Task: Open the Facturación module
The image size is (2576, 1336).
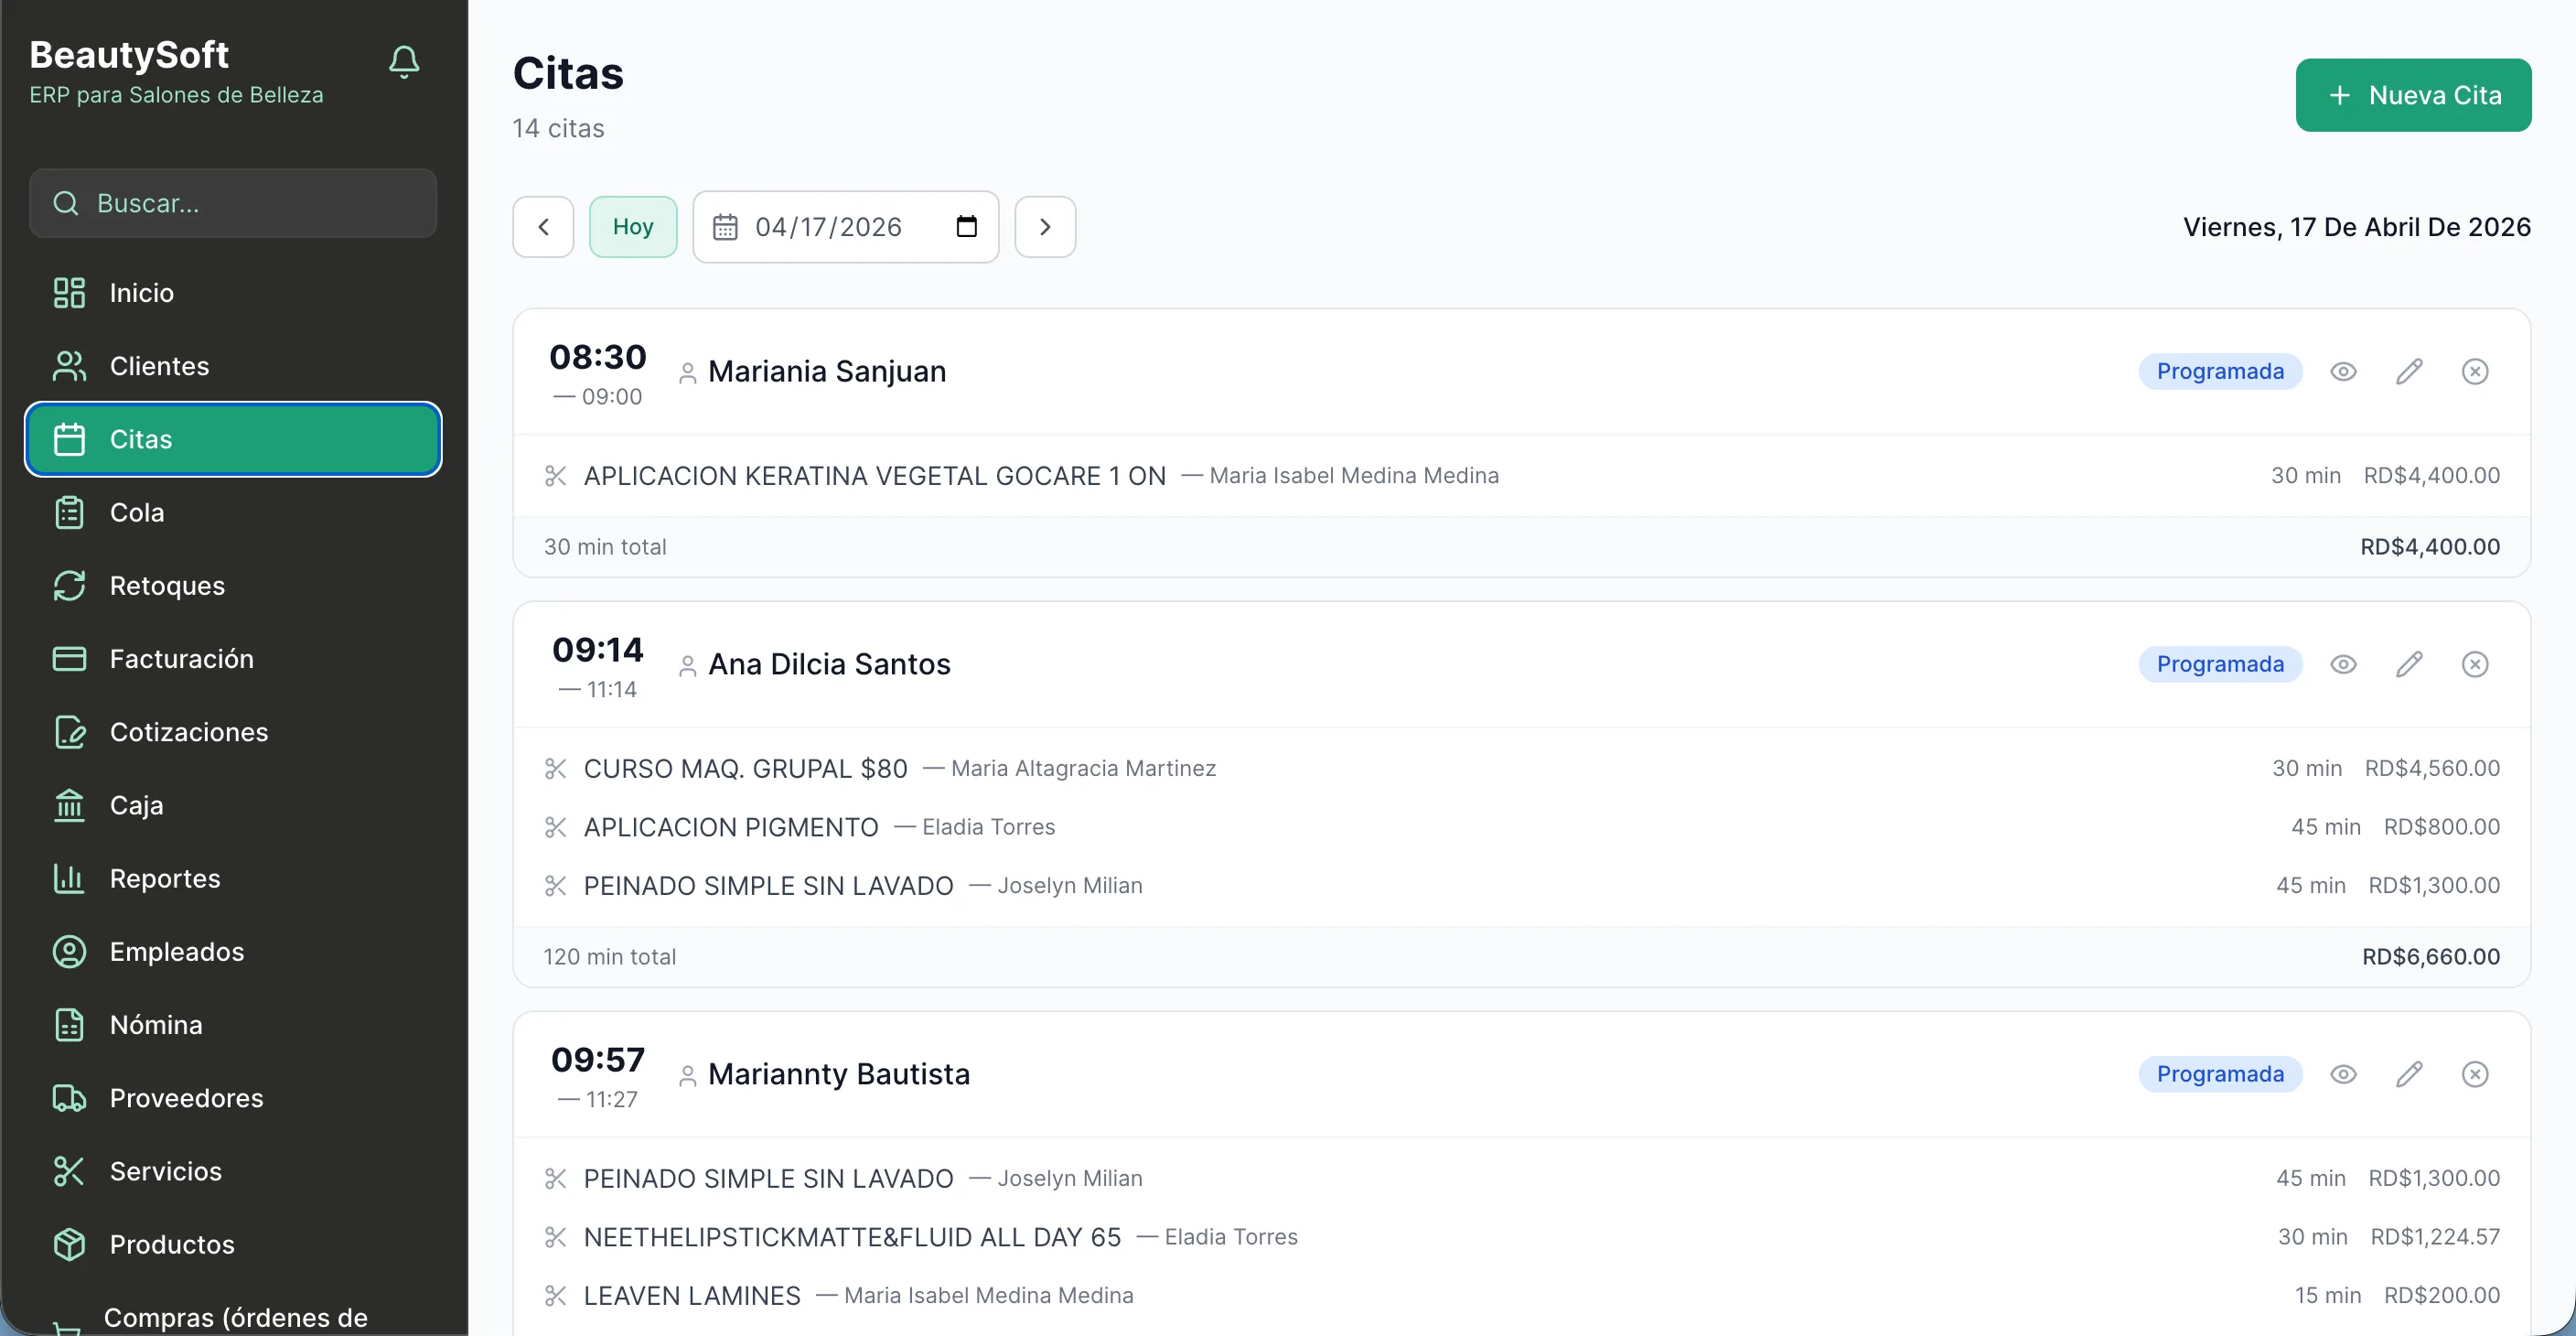Action: tap(181, 658)
